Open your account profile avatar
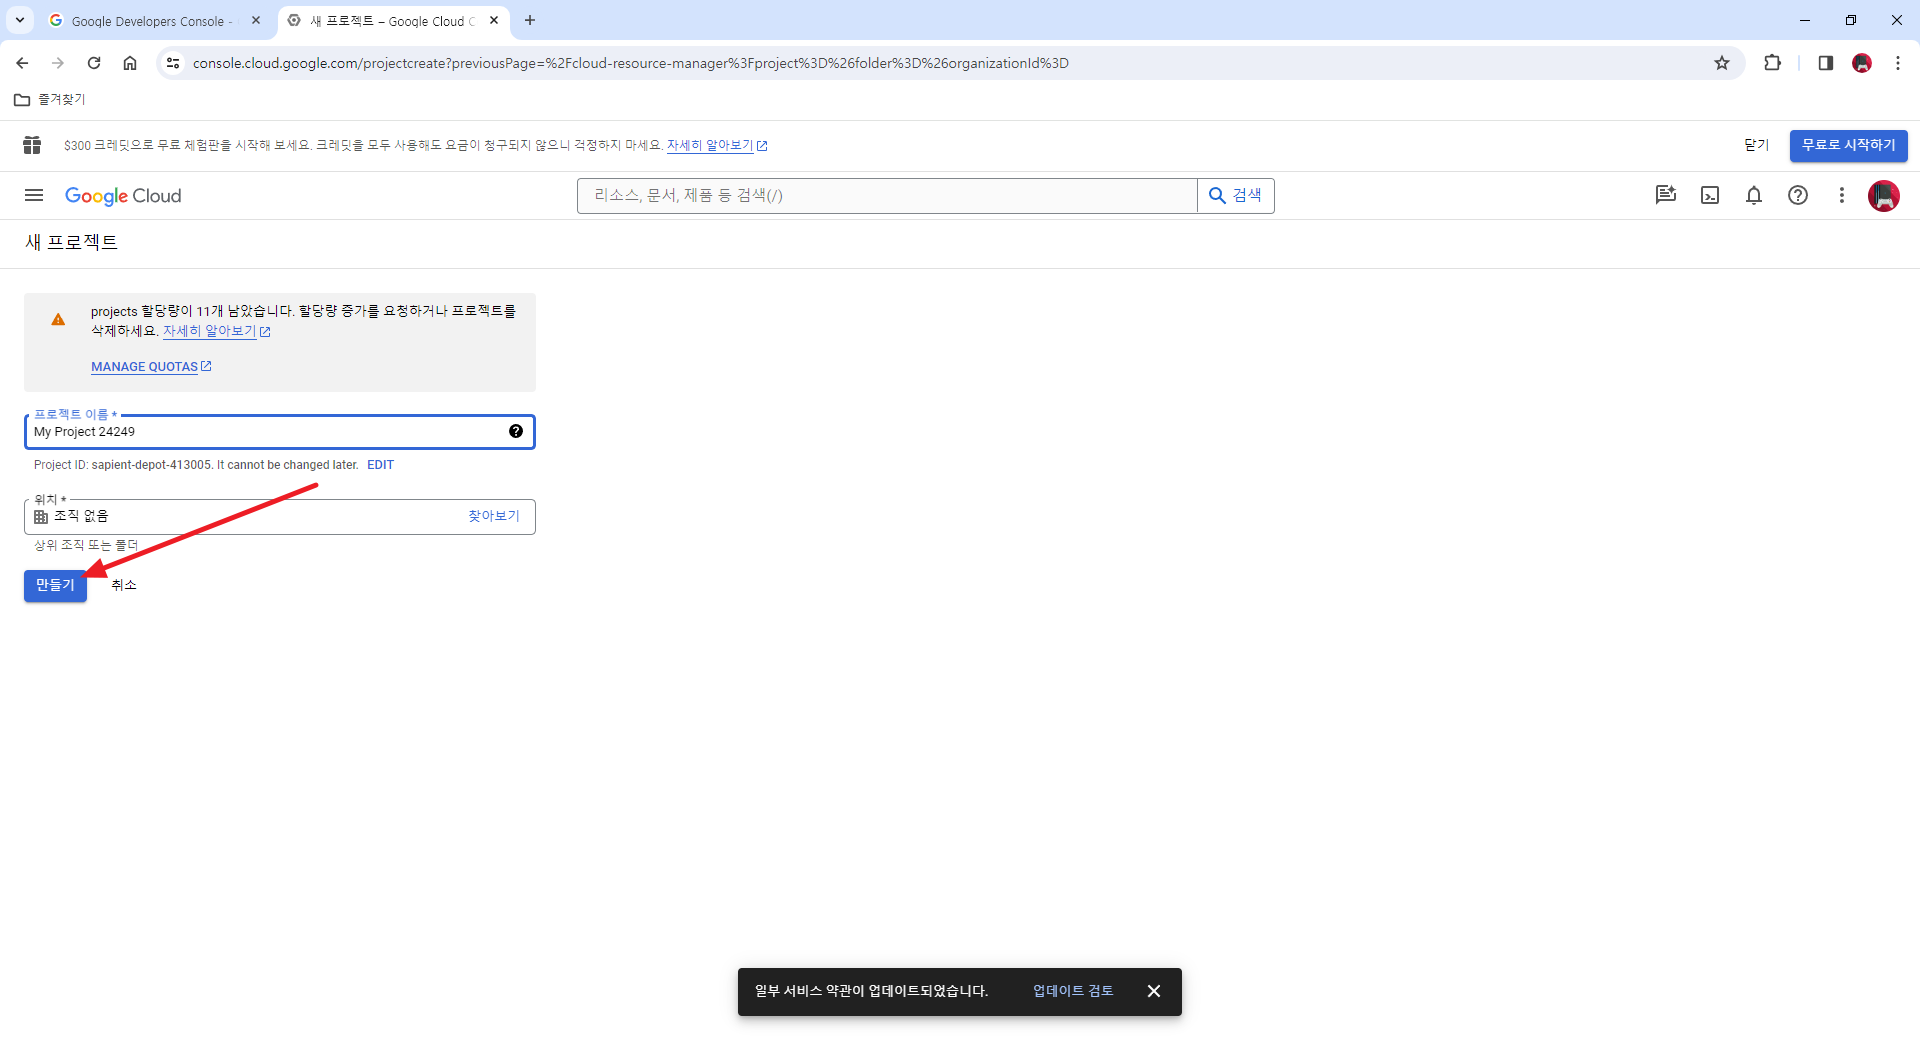Screen dimensions: 1920x1040 (x=1885, y=196)
